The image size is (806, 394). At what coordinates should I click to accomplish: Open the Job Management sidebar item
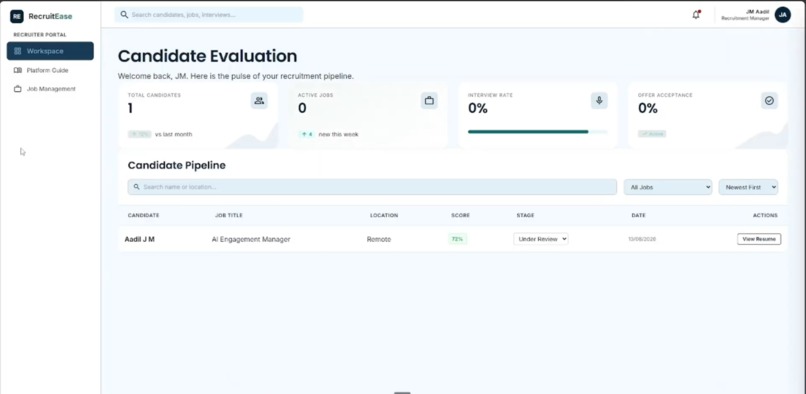tap(50, 89)
